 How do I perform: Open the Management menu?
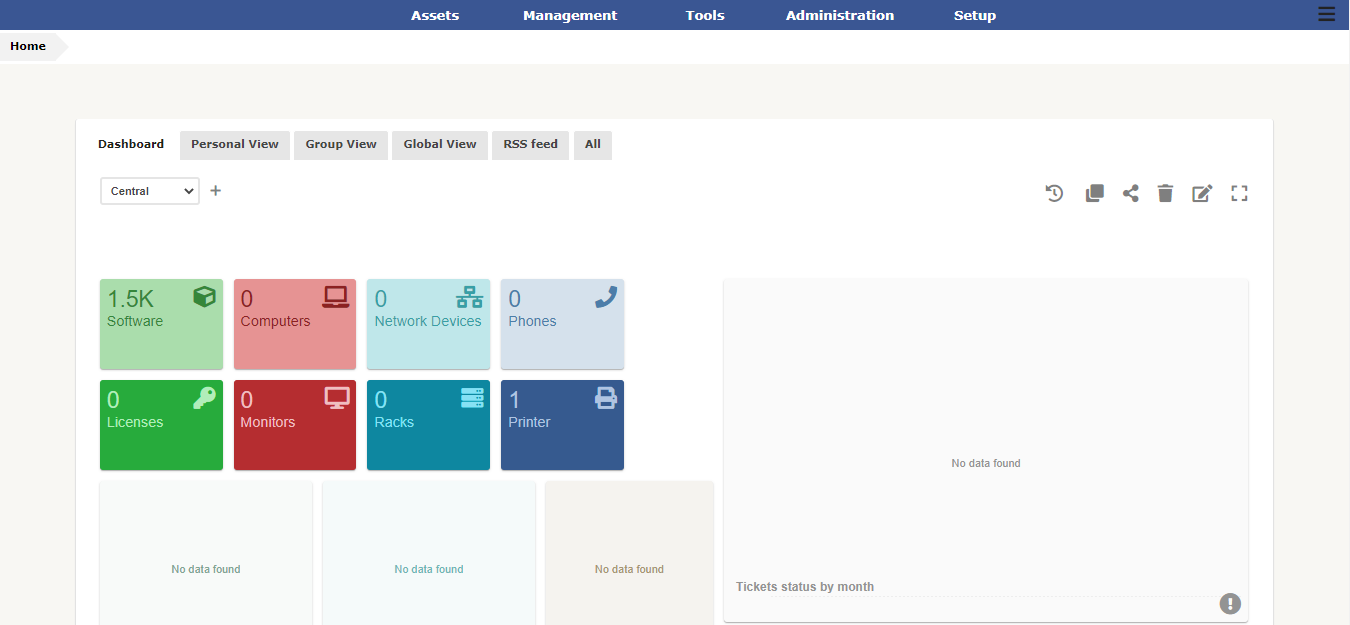pyautogui.click(x=570, y=15)
